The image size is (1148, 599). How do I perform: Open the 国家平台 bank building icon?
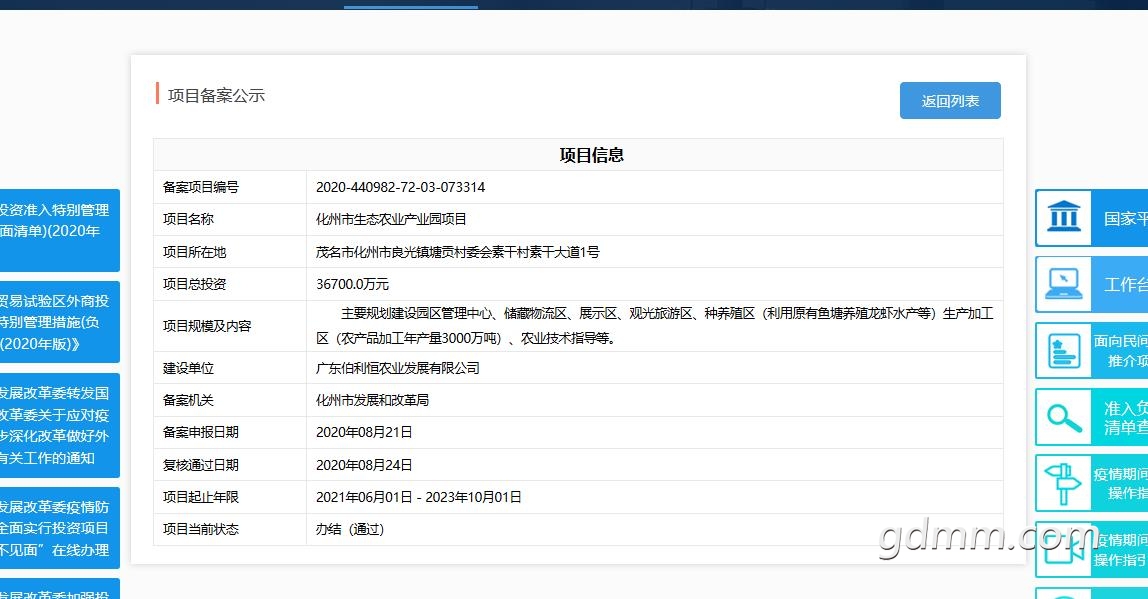[1064, 218]
